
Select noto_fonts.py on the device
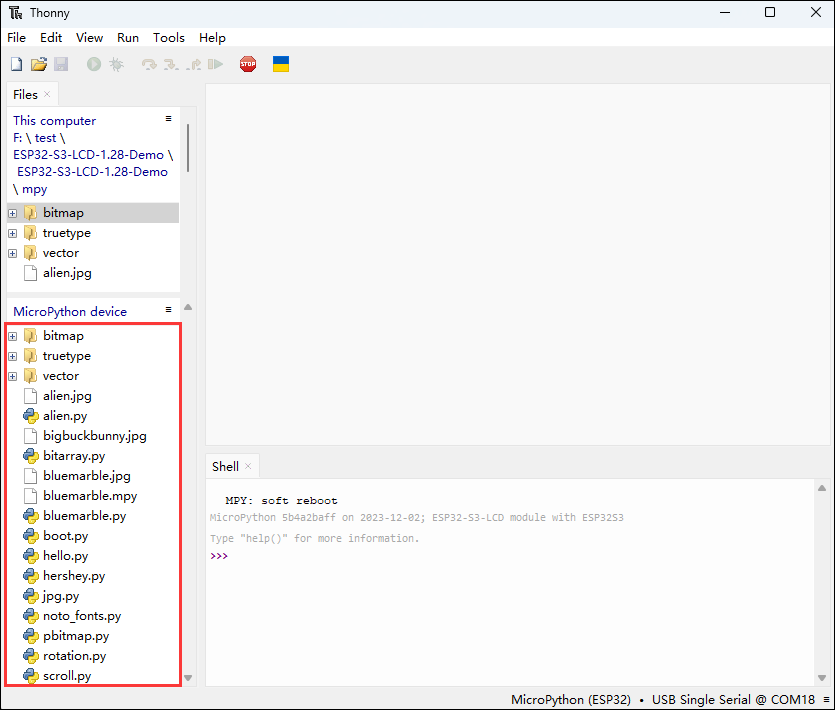pos(82,616)
